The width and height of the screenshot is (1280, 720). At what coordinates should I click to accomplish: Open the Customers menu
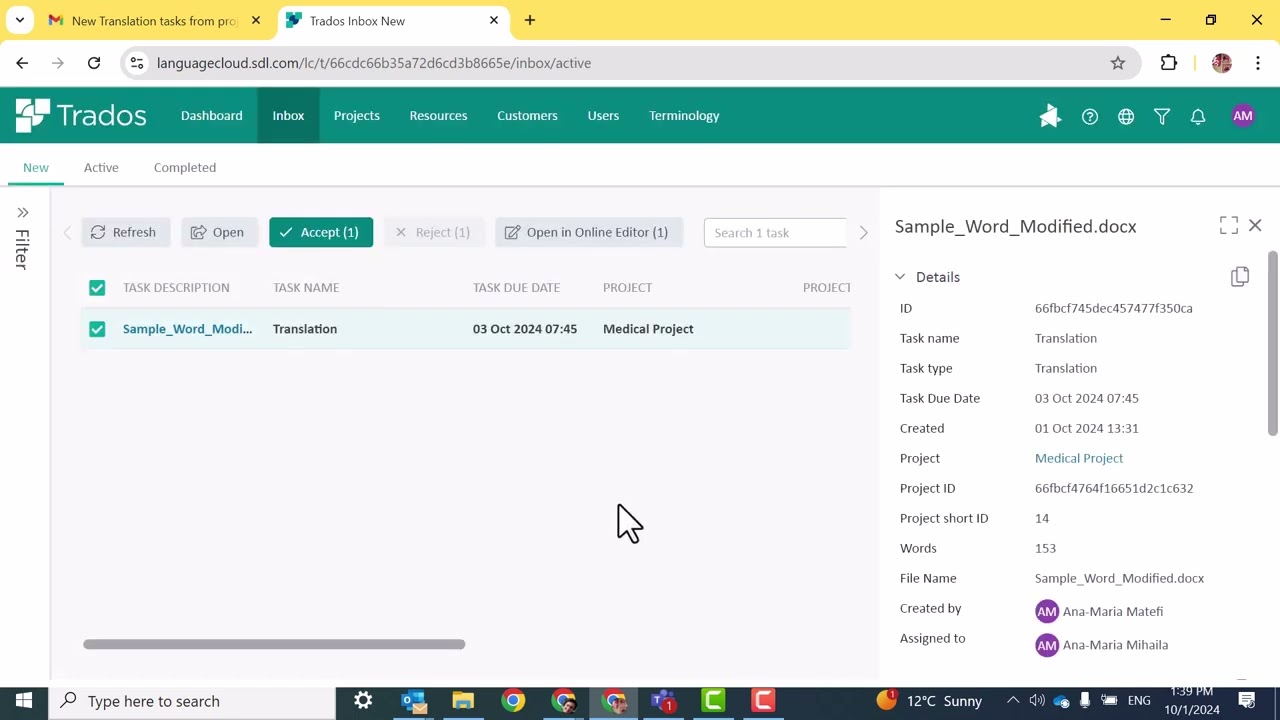pyautogui.click(x=527, y=116)
